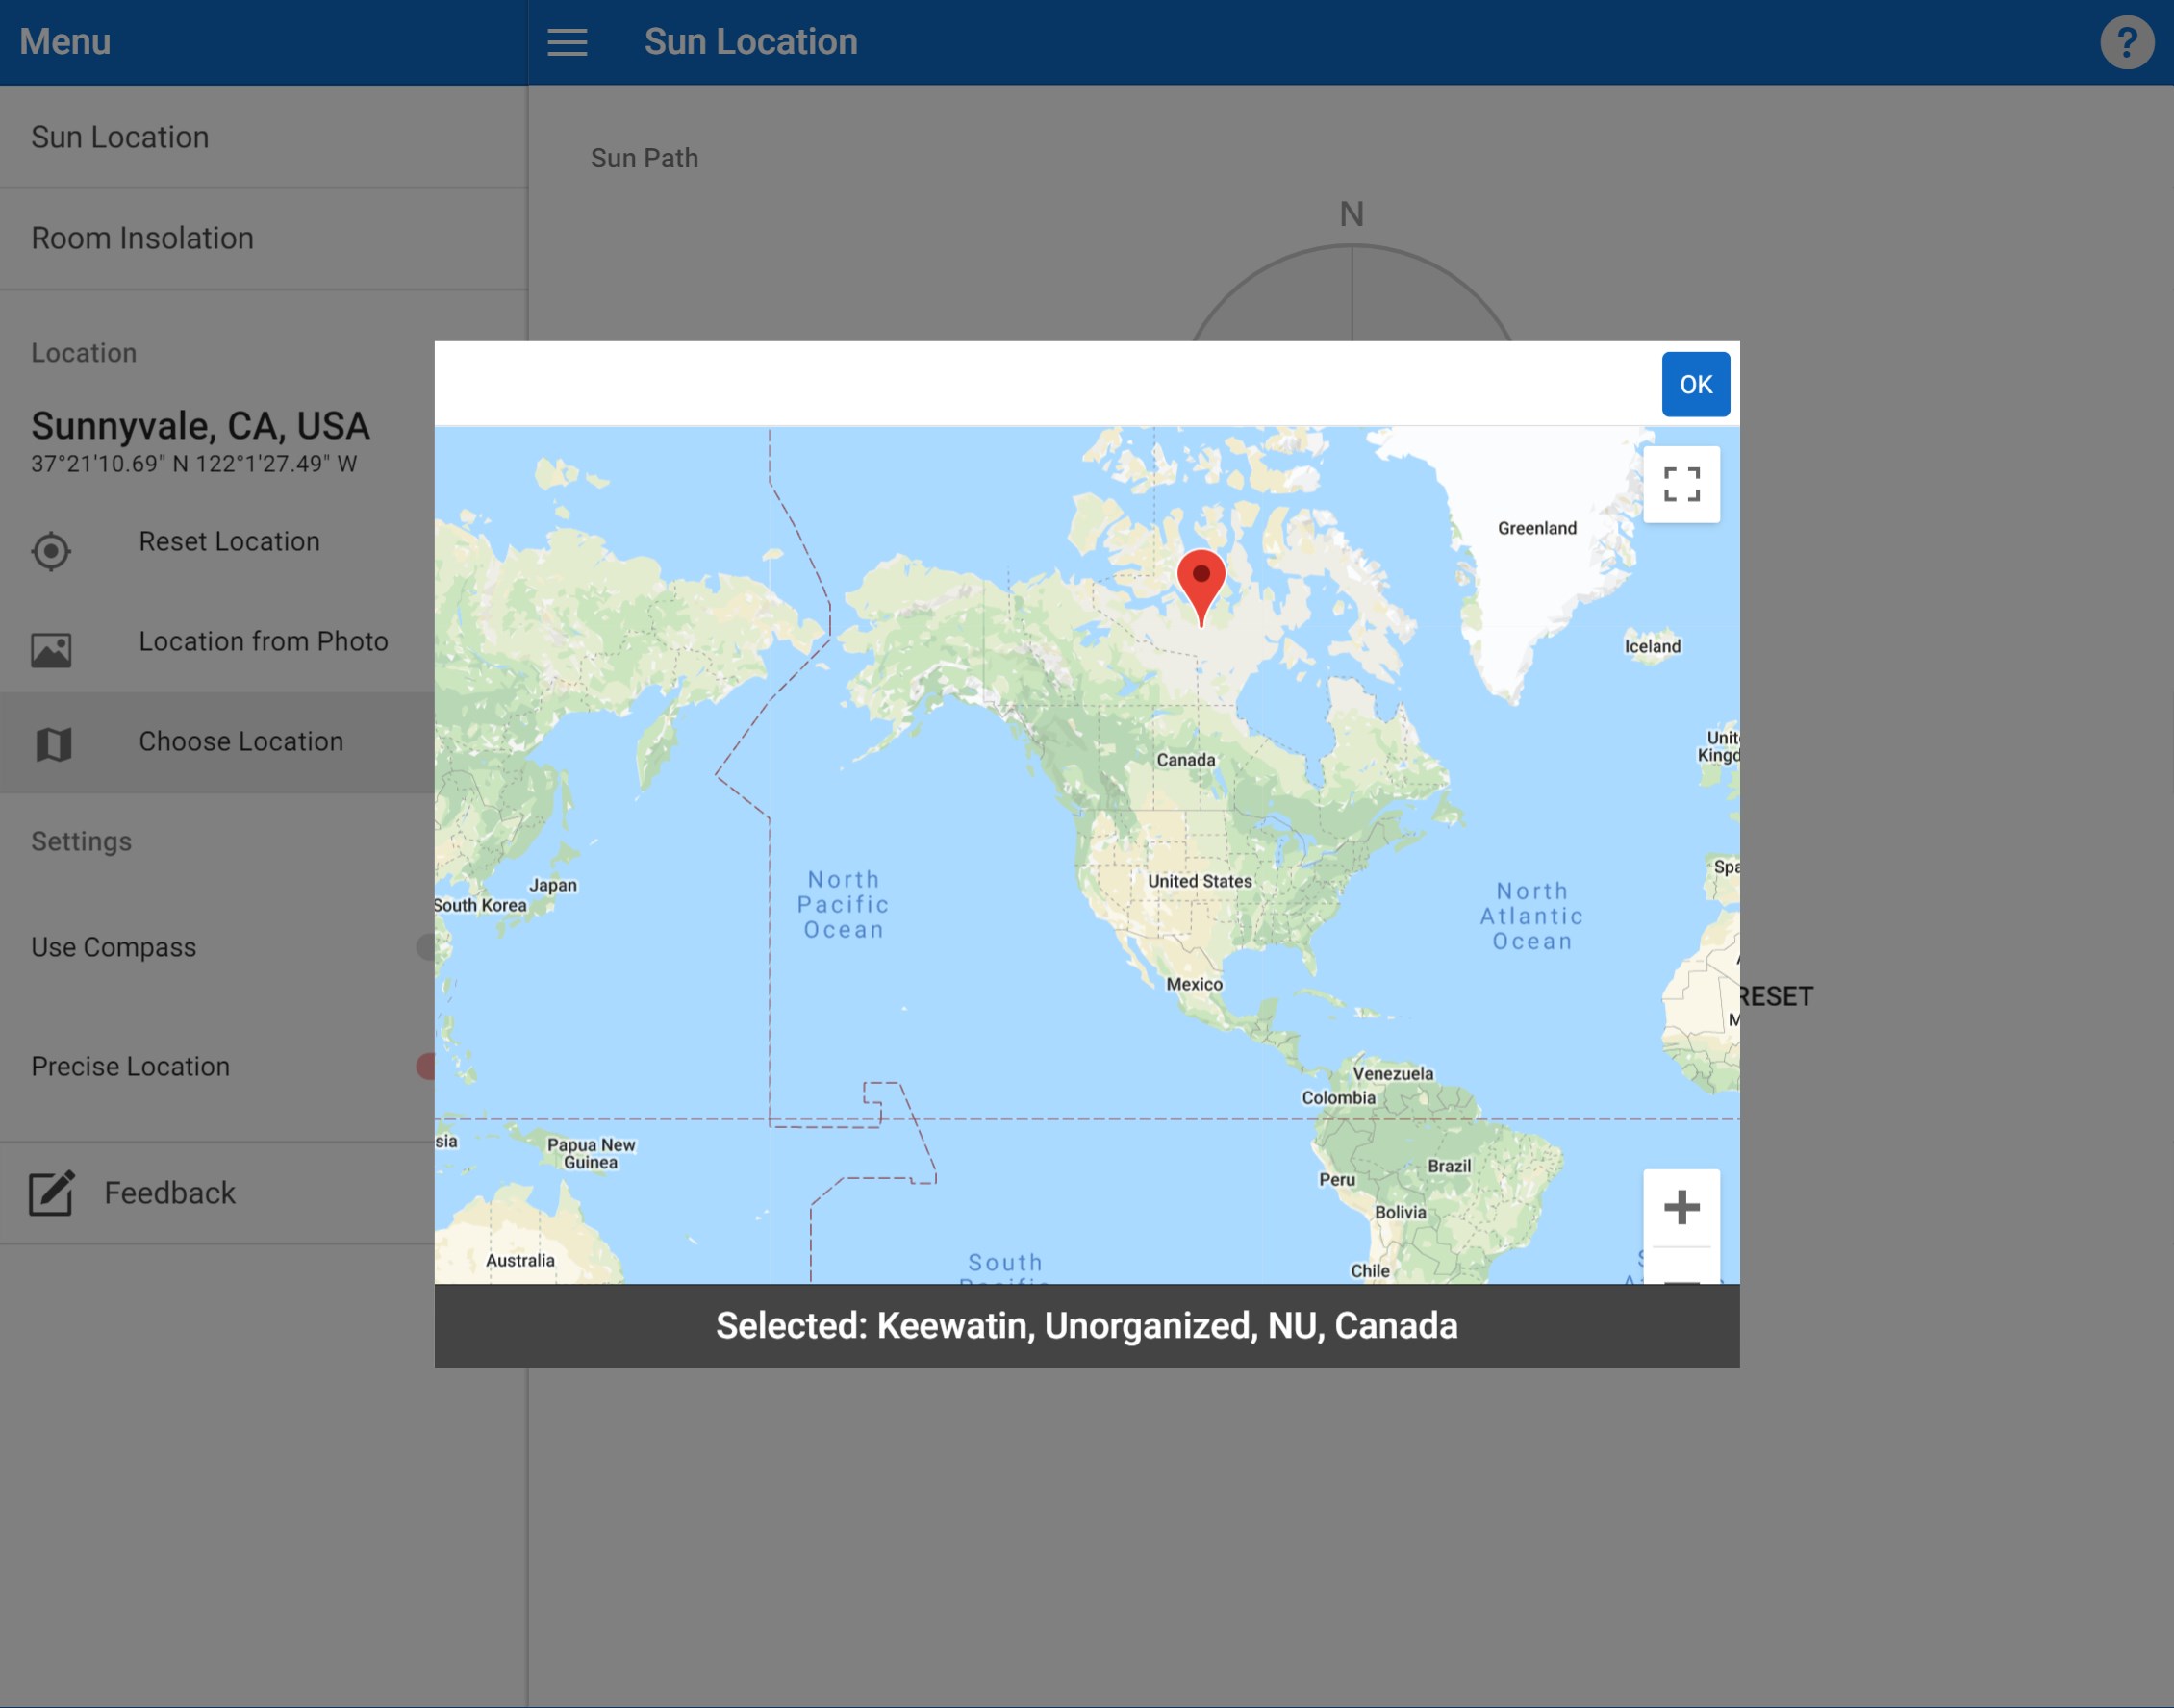This screenshot has height=1708, width=2174.
Task: Click the Feedback pencil icon
Action: (51, 1192)
